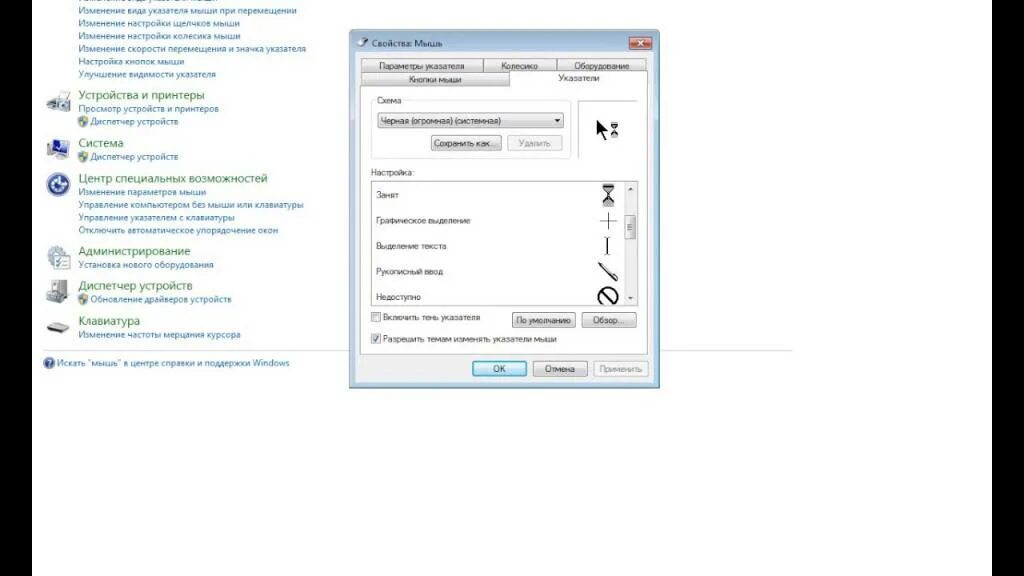Screen dimensions: 1024x576
Task: Open 'Просмотр устройств и принтеров' link
Action: pos(148,109)
